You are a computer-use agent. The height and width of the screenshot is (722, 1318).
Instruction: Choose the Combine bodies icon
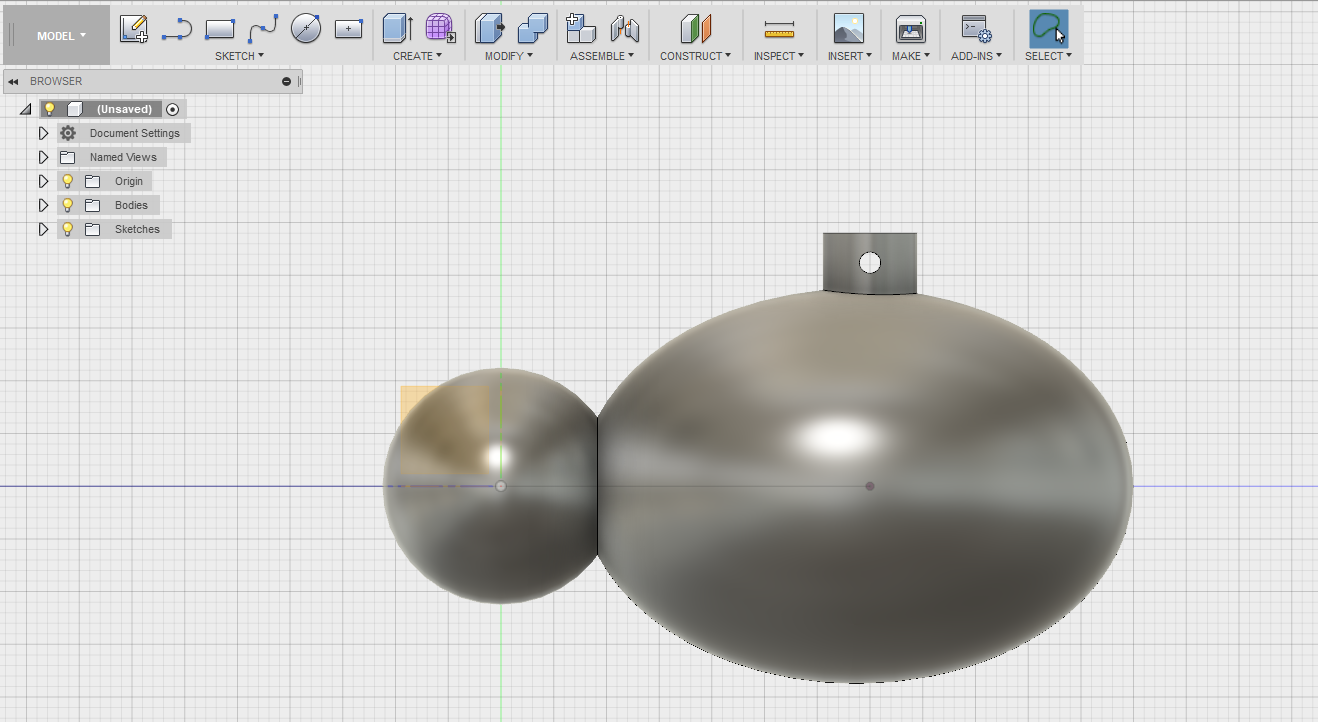click(532, 29)
